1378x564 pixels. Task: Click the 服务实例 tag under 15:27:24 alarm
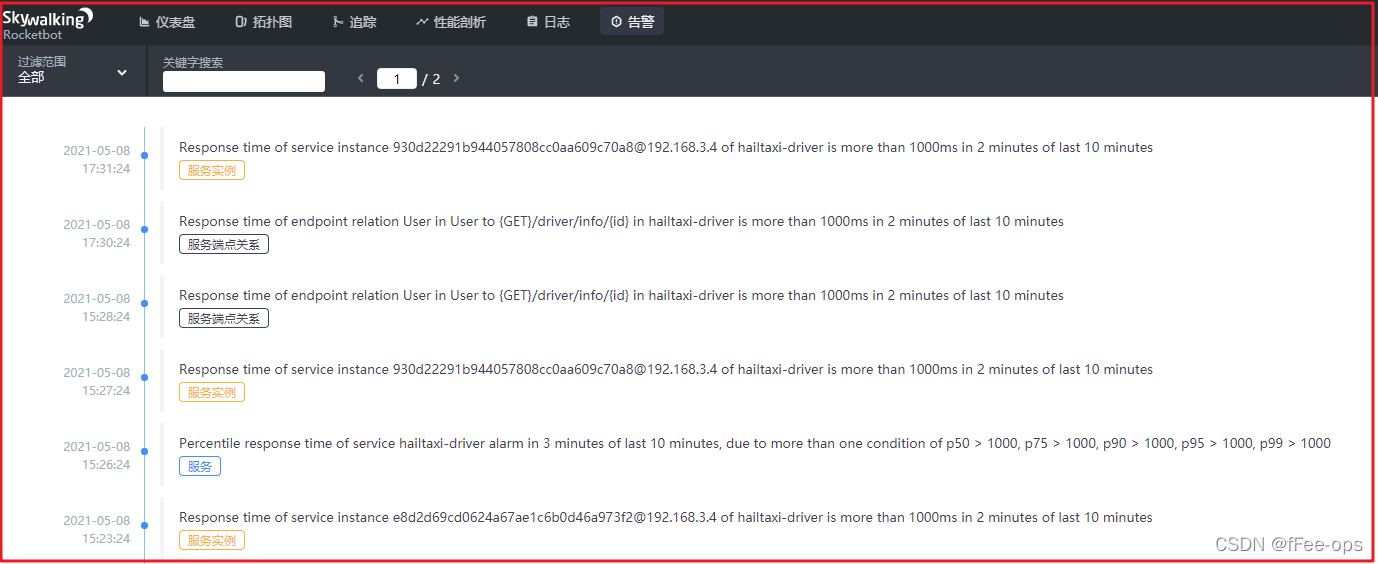click(212, 392)
